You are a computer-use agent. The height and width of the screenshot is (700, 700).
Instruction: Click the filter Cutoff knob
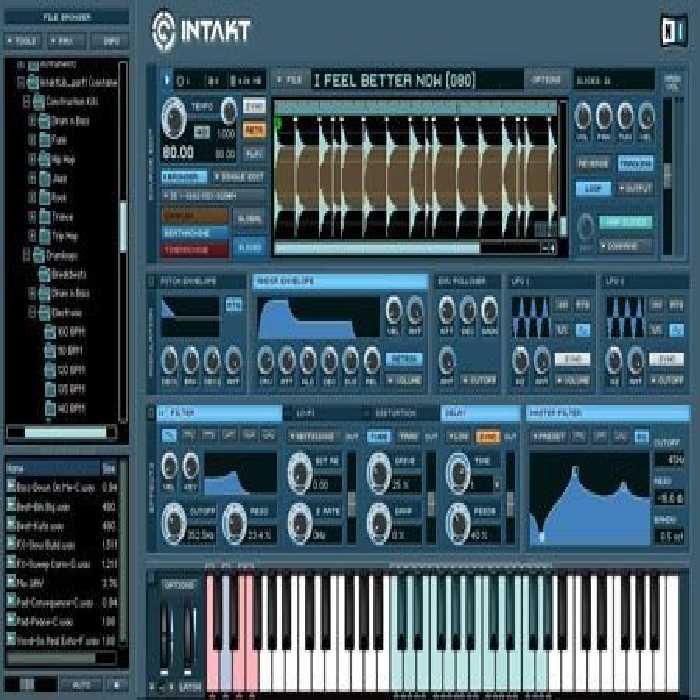point(174,524)
